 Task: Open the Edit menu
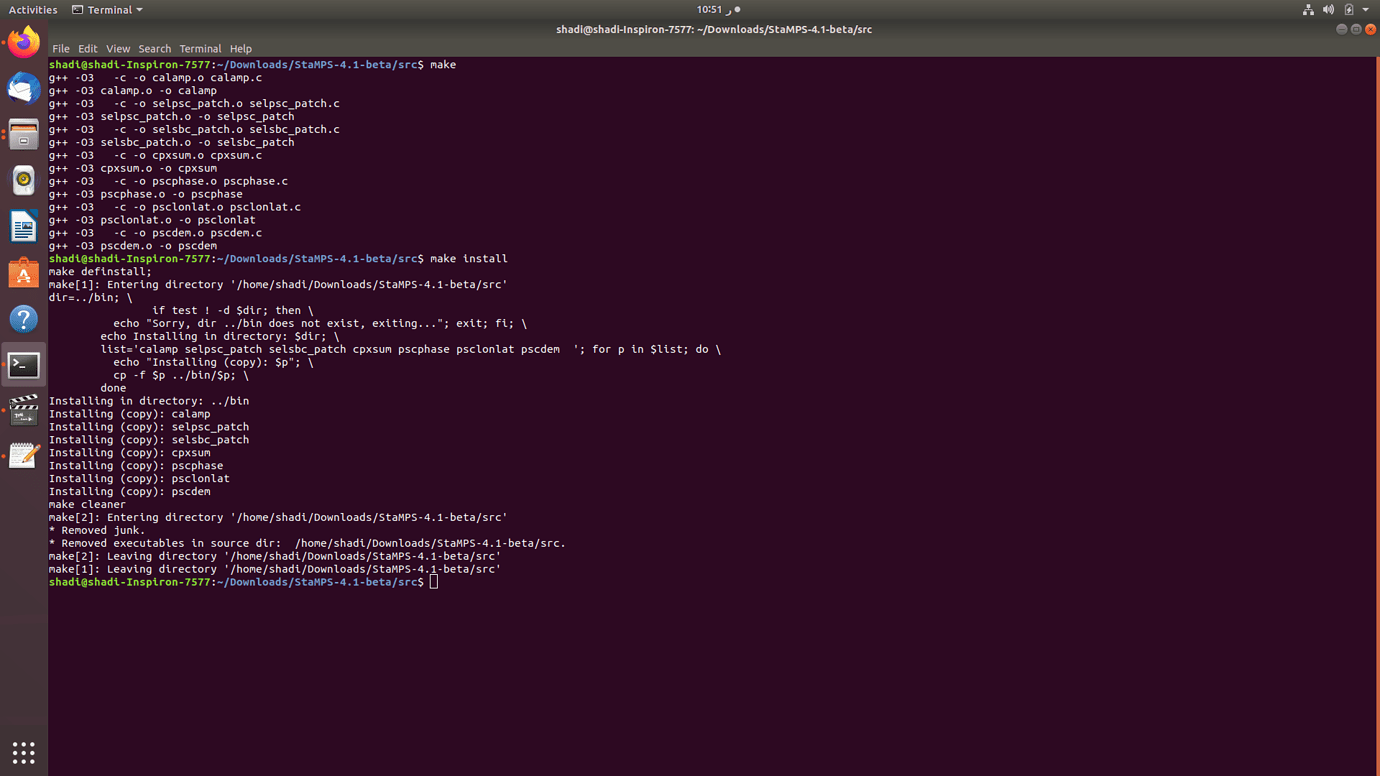(87, 48)
